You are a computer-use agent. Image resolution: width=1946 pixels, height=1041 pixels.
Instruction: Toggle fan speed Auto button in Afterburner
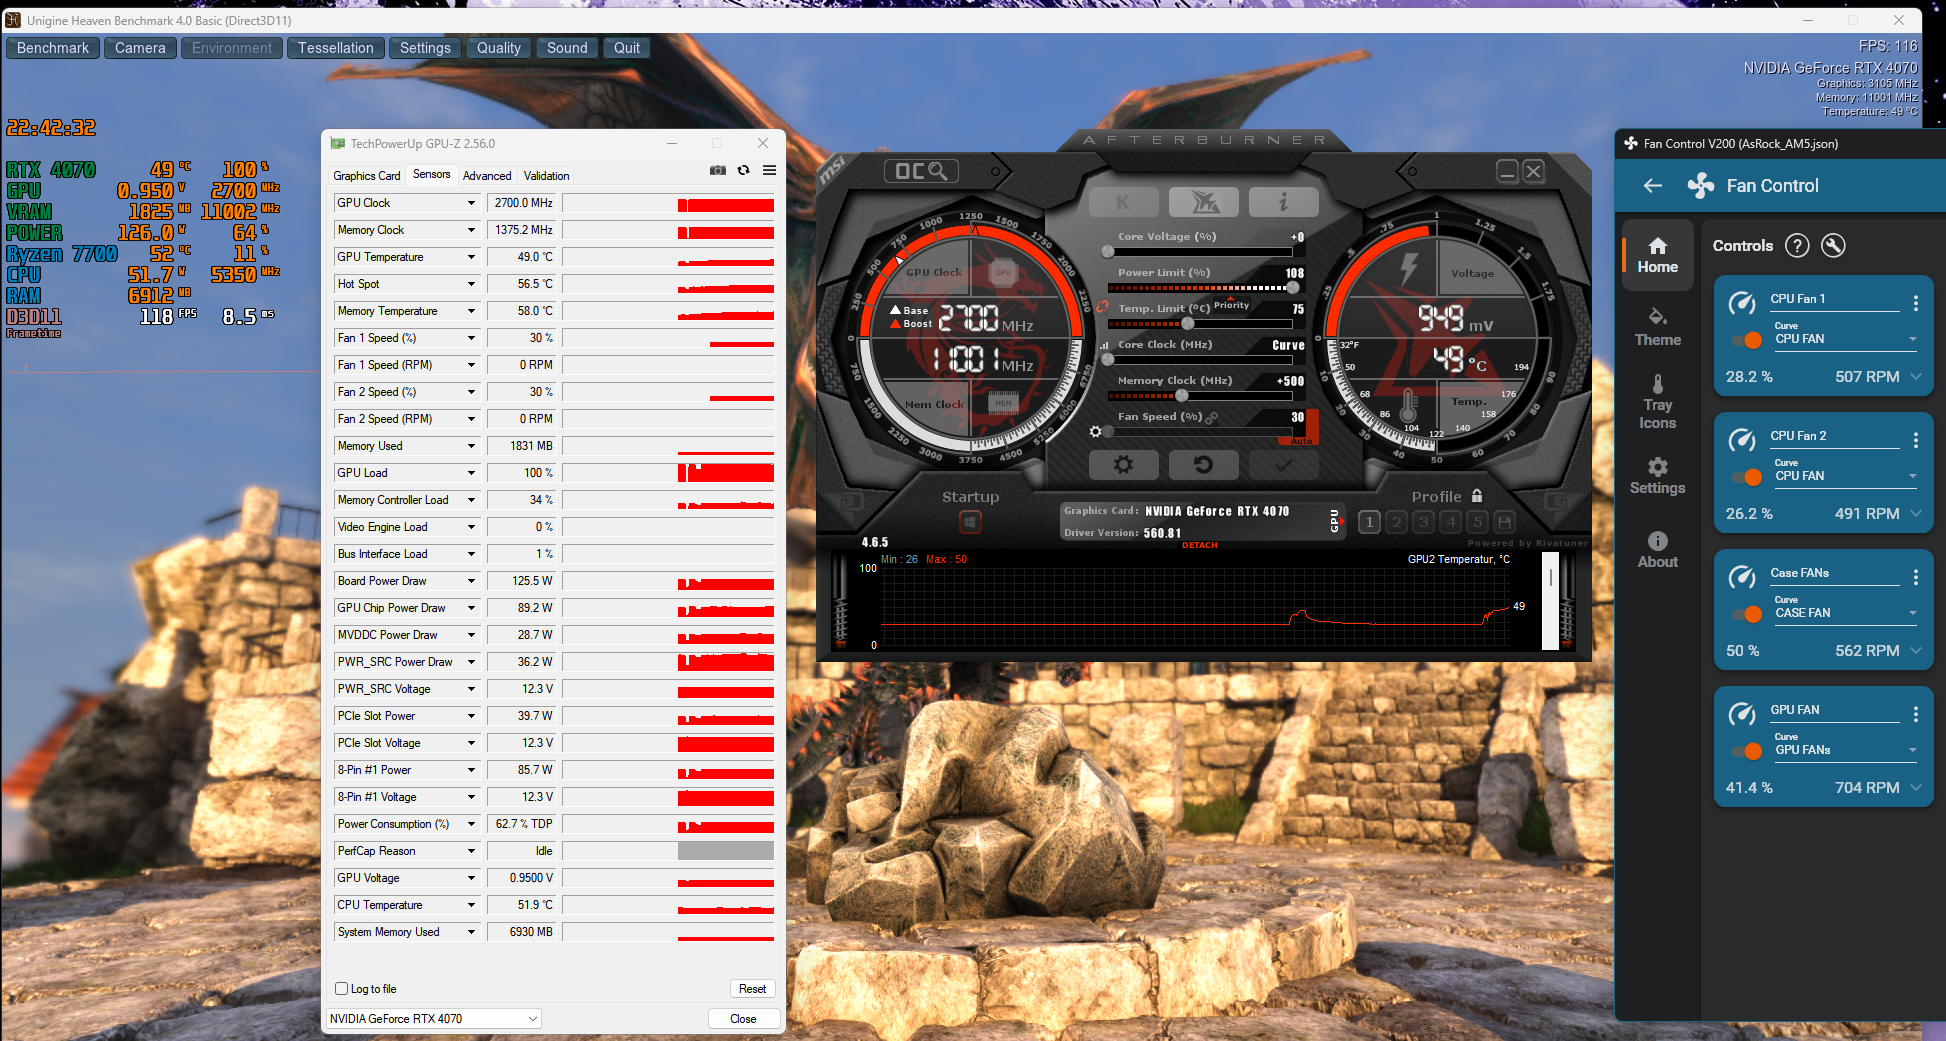(x=1301, y=440)
